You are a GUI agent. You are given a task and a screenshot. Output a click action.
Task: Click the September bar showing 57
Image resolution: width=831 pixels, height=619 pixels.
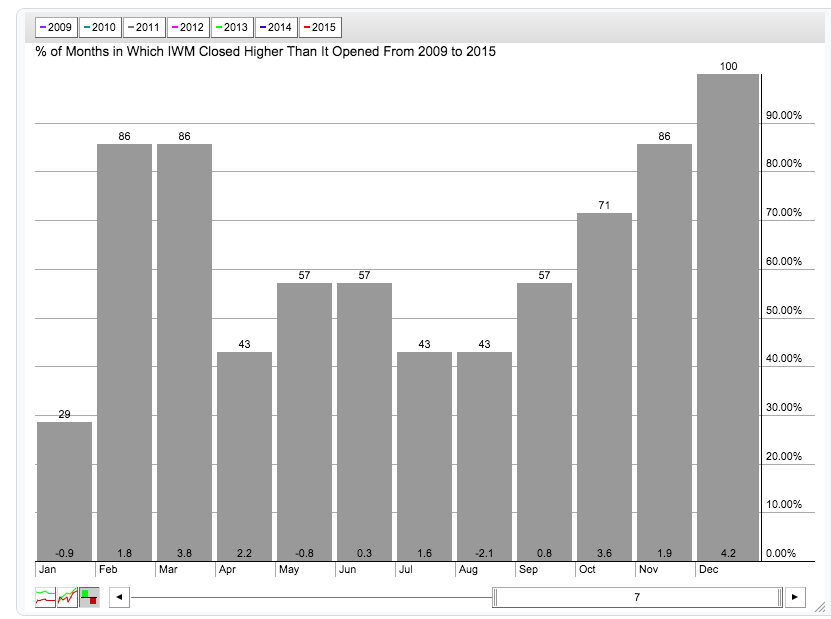pyautogui.click(x=544, y=422)
